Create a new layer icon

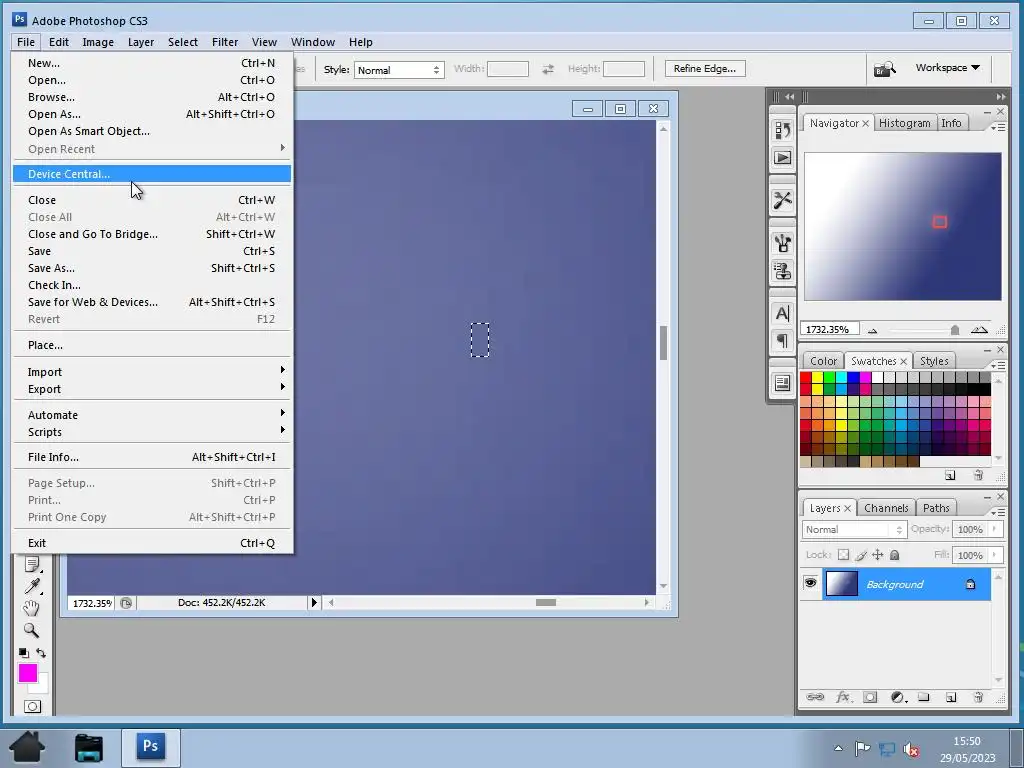point(951,697)
